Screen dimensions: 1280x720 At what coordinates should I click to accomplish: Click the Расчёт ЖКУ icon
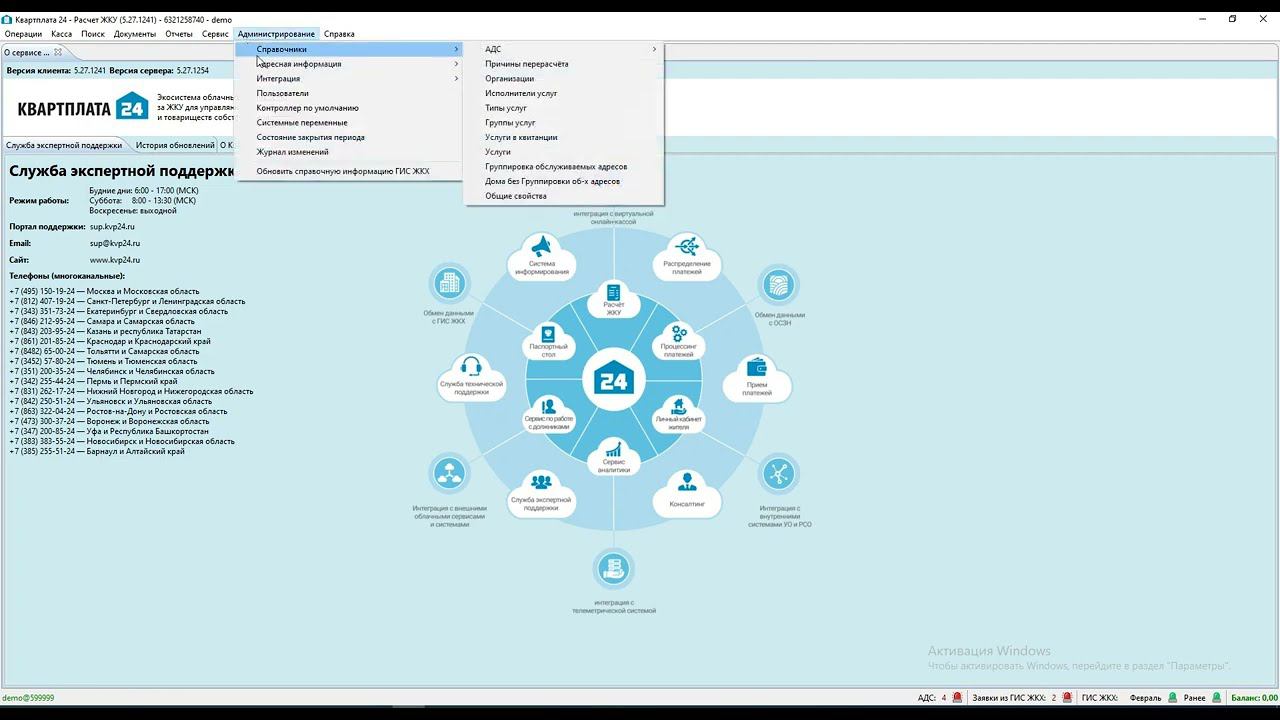[x=613, y=294]
